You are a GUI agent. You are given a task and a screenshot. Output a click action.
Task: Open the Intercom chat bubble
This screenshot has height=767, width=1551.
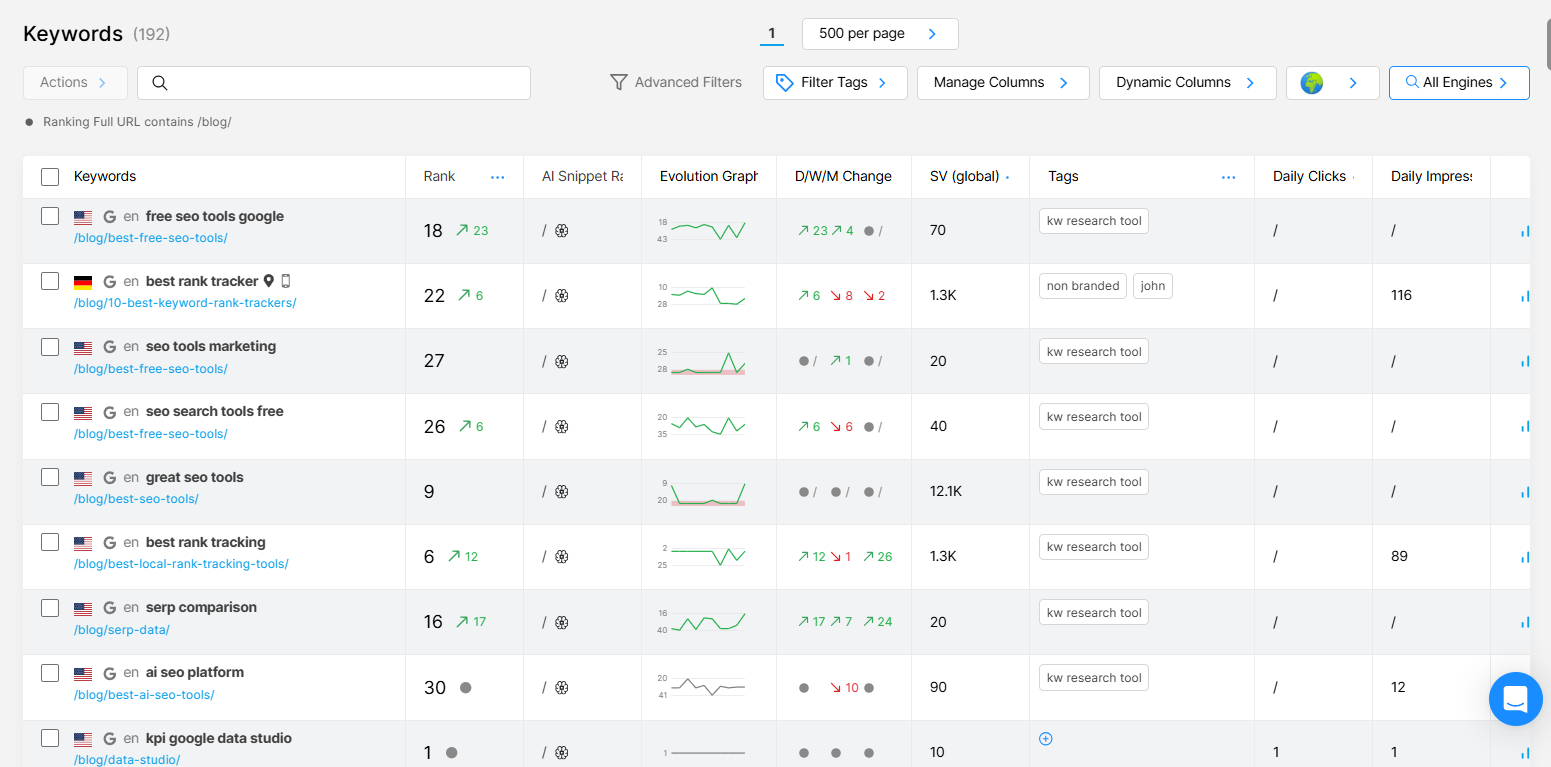click(1515, 699)
